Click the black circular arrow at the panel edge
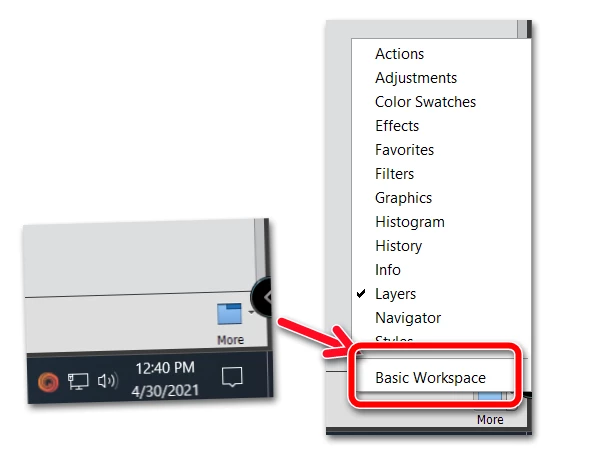Screen dimensions: 592x455 pos(263,297)
